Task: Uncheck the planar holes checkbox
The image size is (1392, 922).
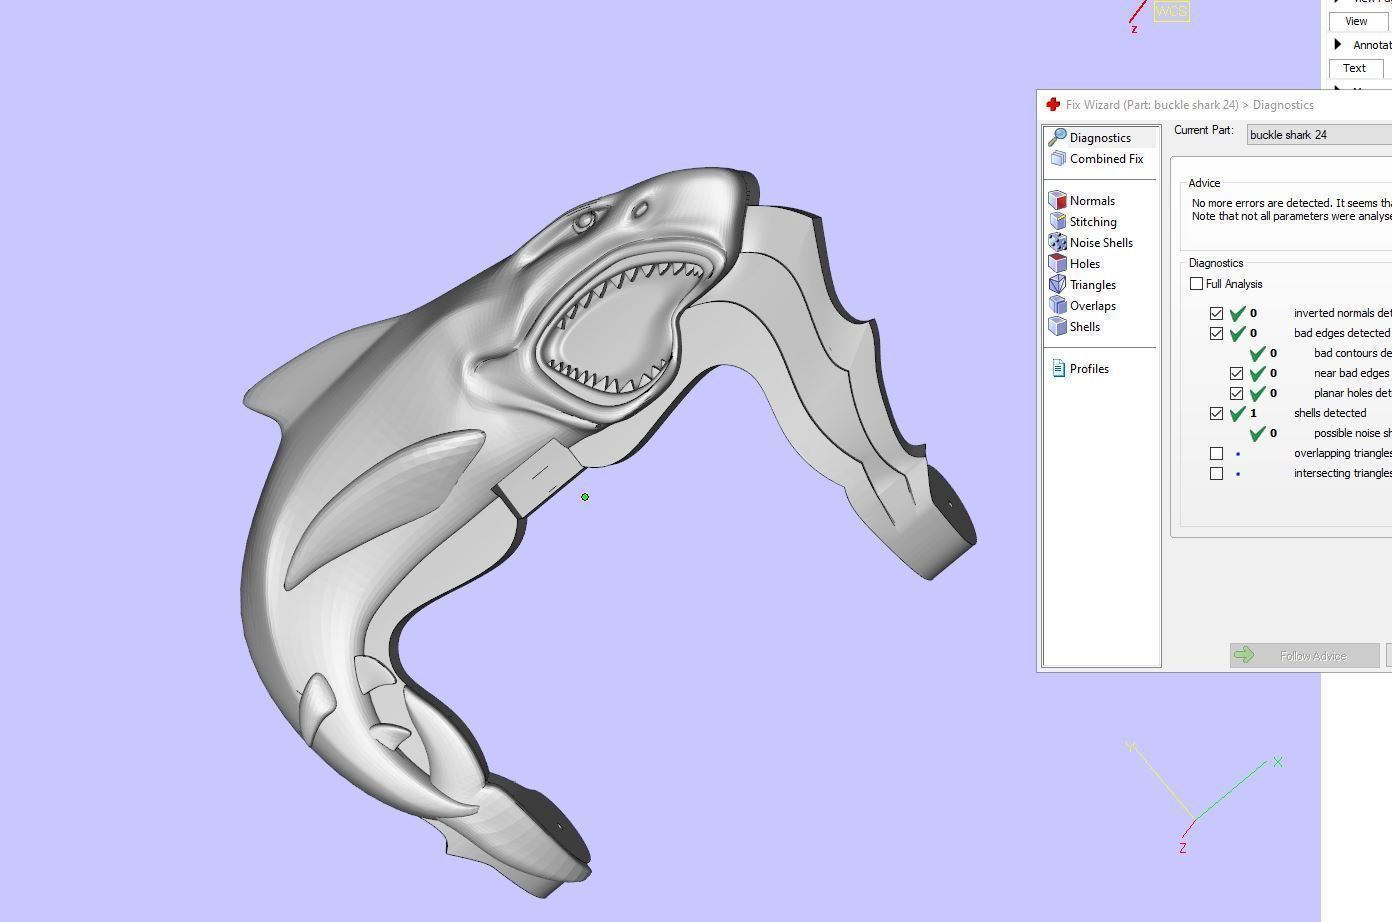Action: tap(1236, 393)
